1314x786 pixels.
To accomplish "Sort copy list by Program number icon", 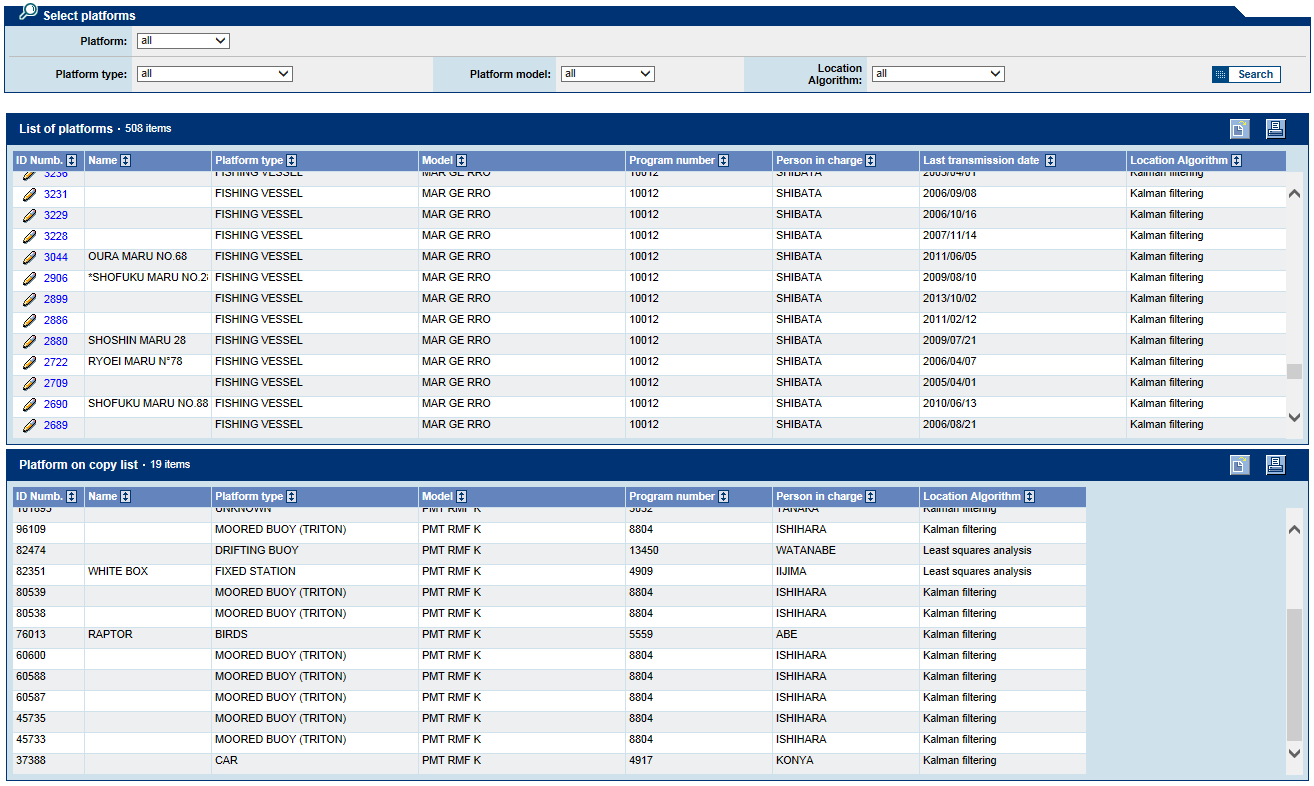I will (724, 497).
